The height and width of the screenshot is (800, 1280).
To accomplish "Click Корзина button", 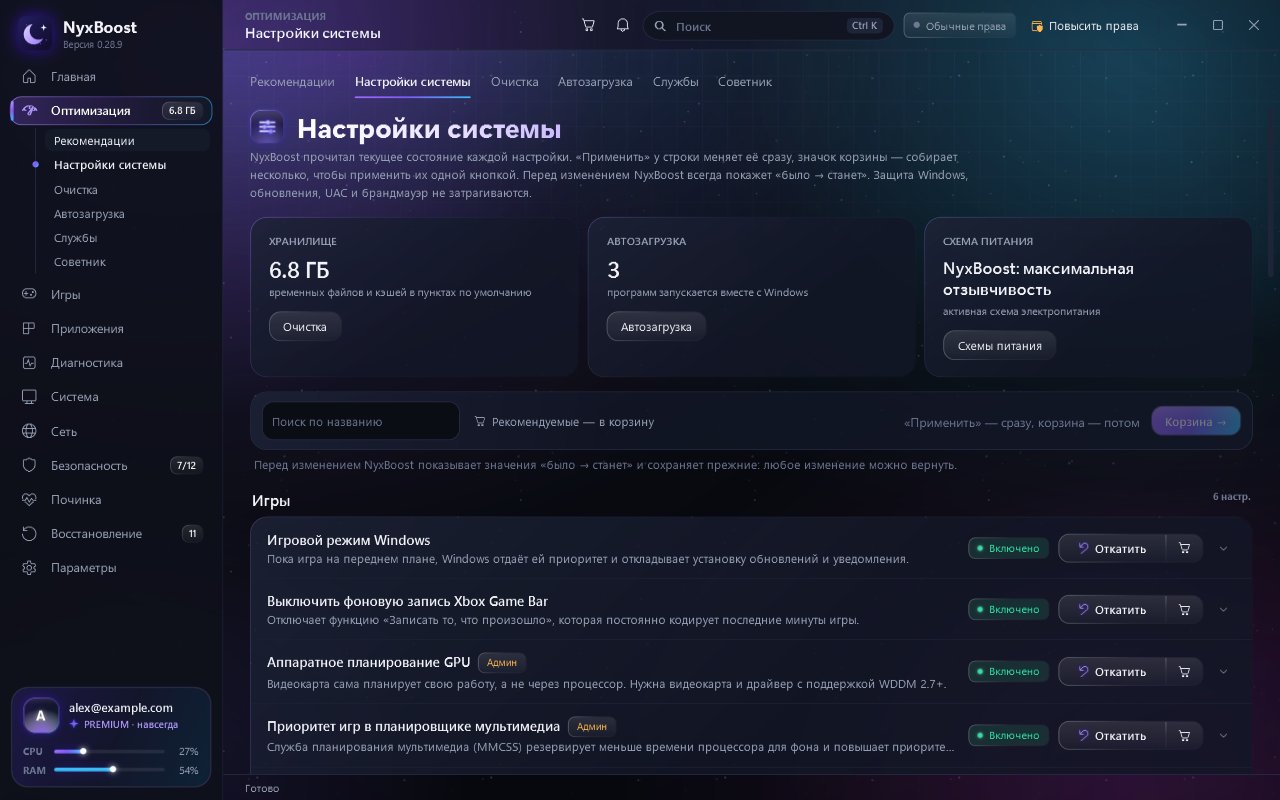I will 1196,422.
